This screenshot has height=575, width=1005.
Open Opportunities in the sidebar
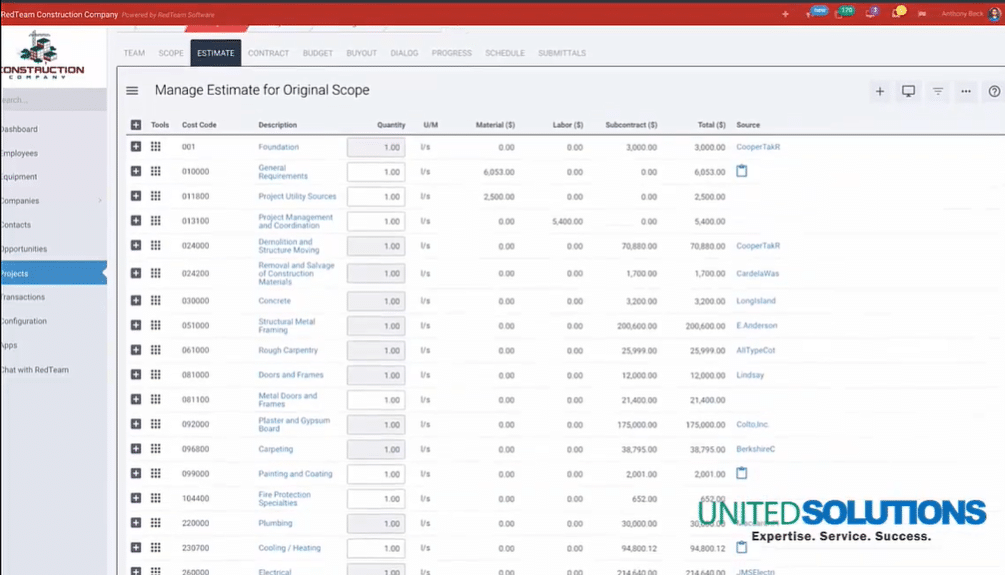point(24,249)
